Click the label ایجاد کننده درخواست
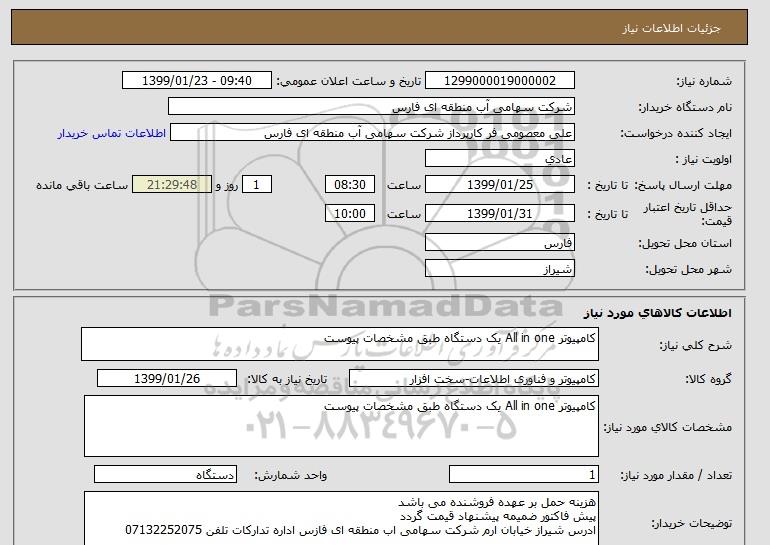770x545 pixels. pyautogui.click(x=676, y=133)
